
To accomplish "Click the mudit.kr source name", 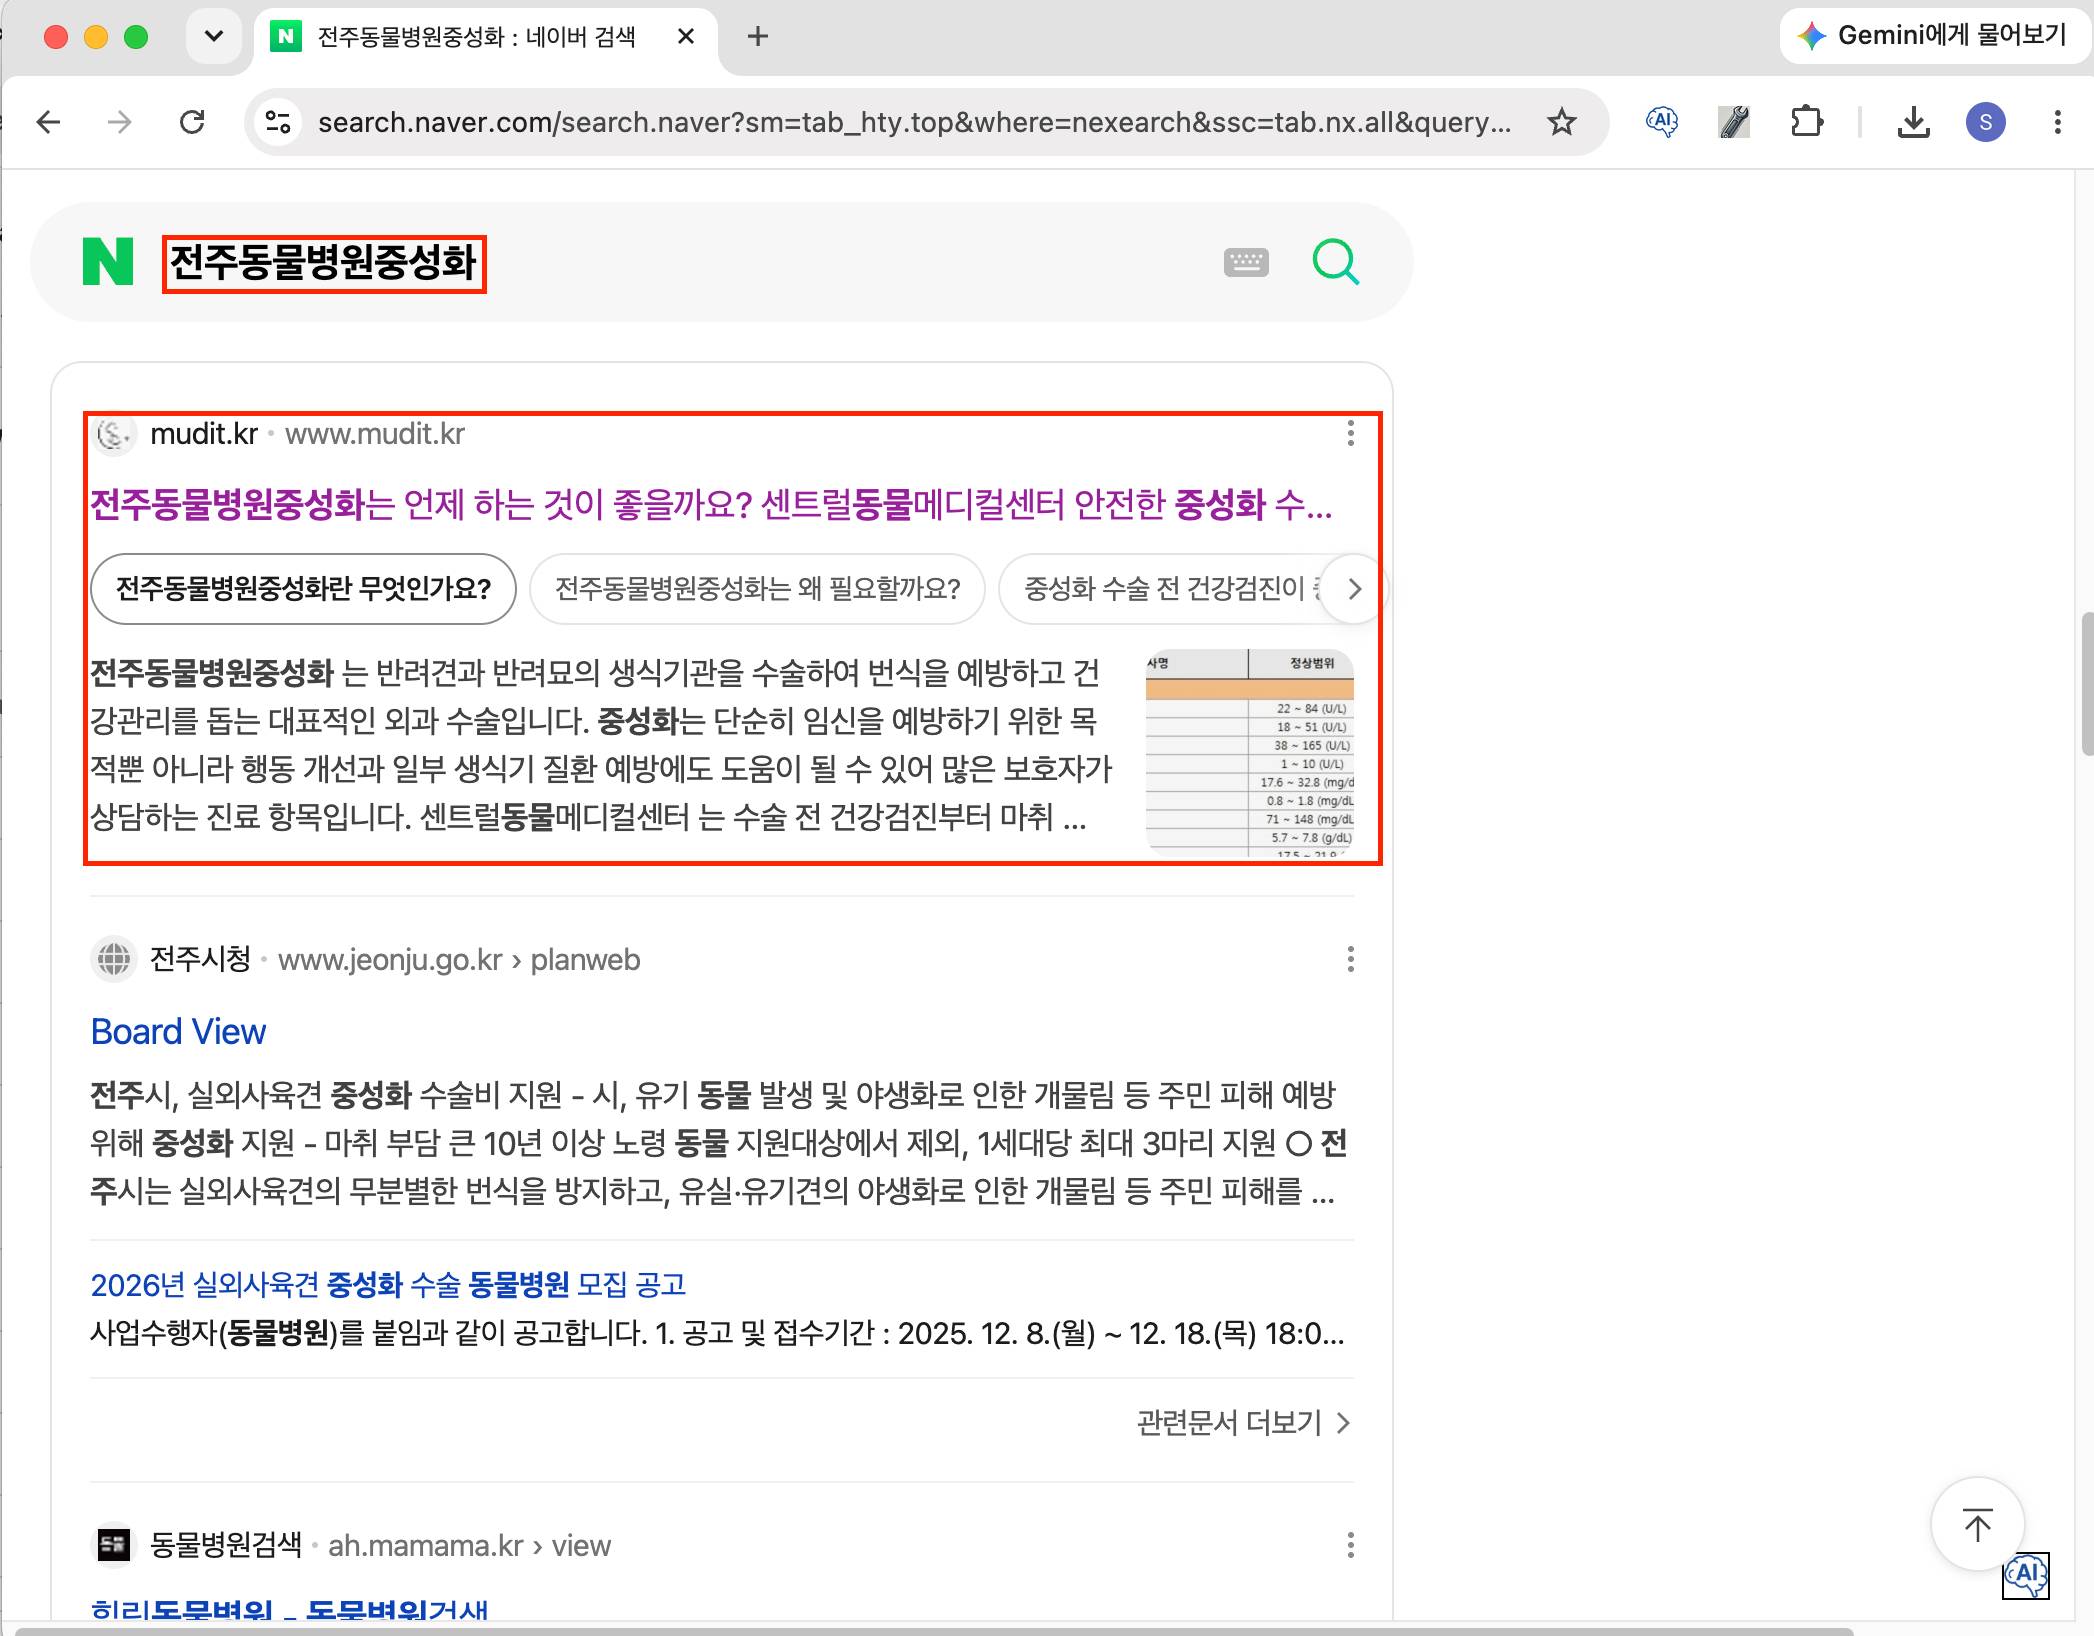I will tap(204, 434).
